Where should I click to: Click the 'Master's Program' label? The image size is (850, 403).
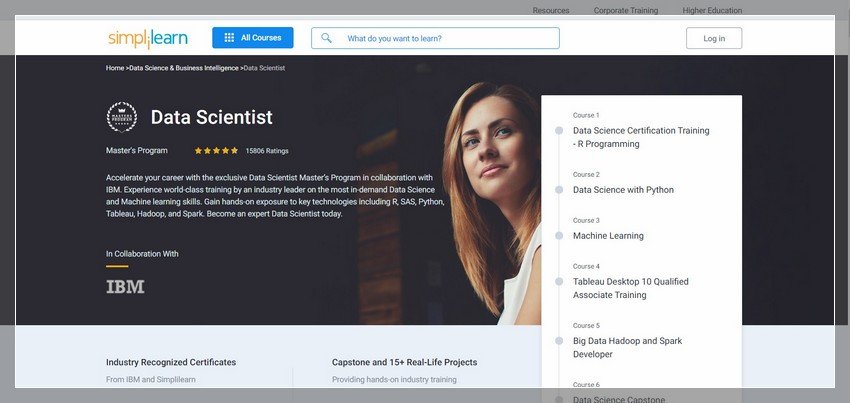(137, 151)
